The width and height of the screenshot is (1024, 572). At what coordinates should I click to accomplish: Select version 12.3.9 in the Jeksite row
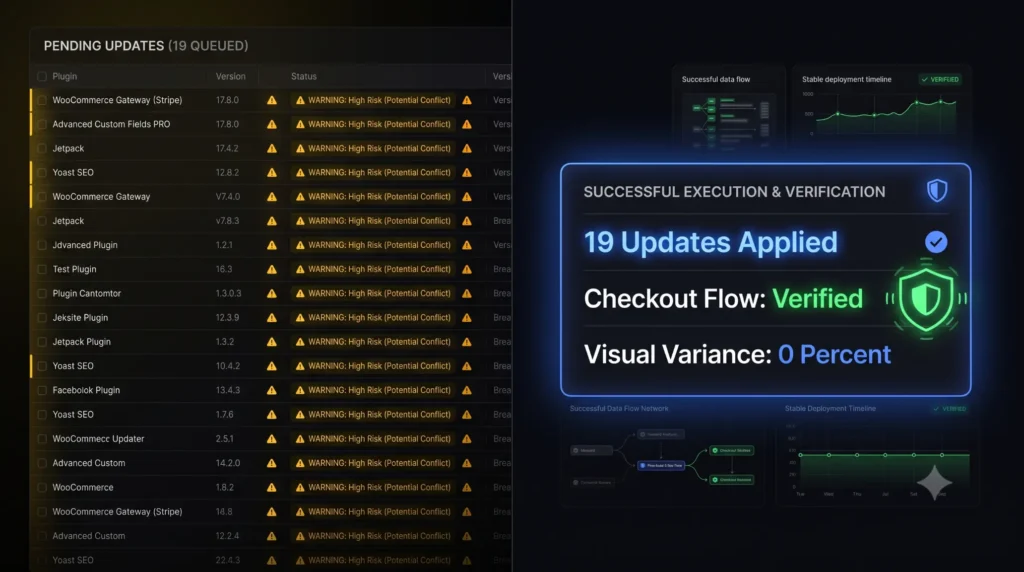pos(227,317)
